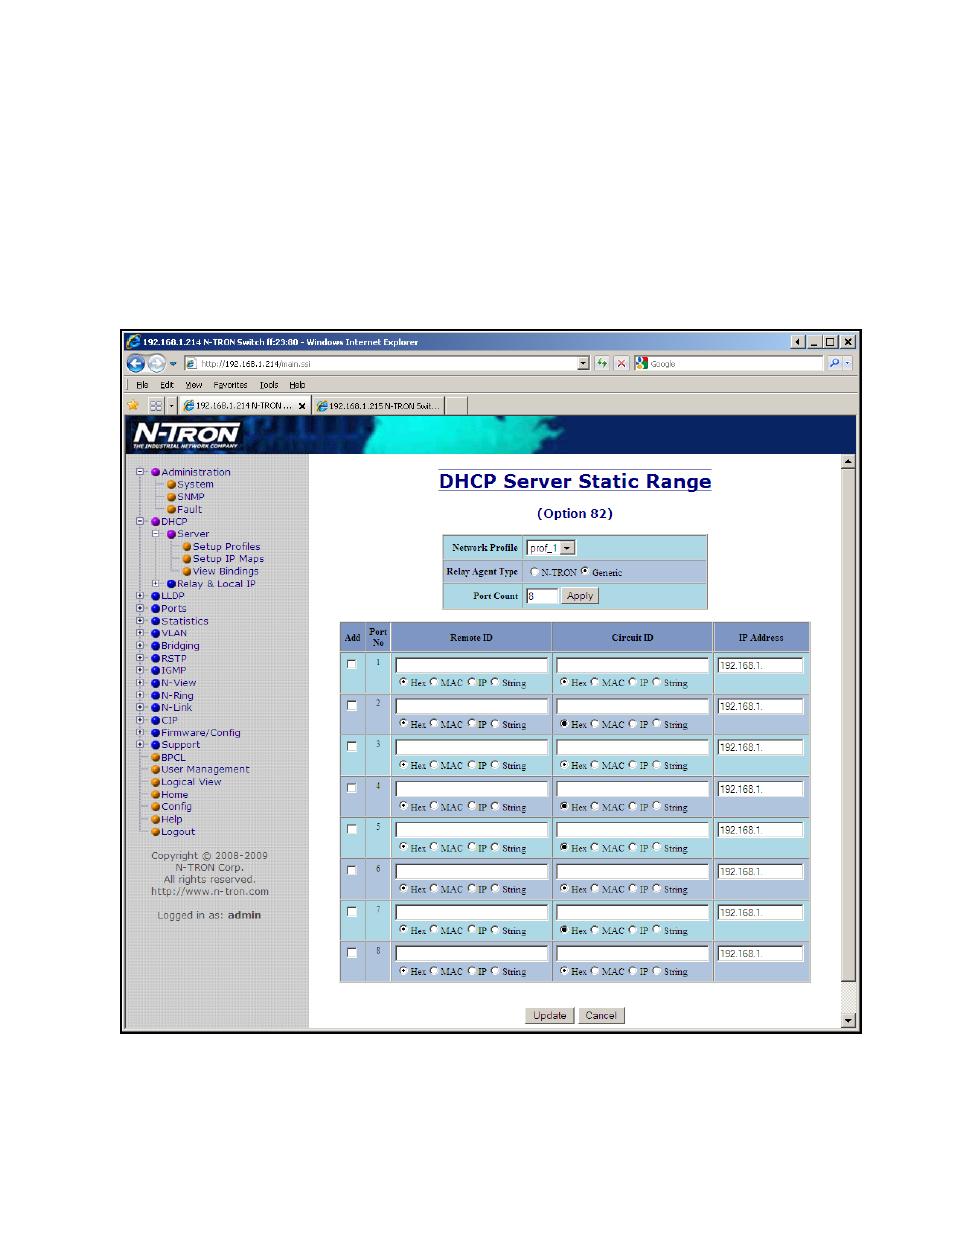Image resolution: width=954 pixels, height=1235 pixels.
Task: Collapse the Administration tree node
Action: coord(141,472)
